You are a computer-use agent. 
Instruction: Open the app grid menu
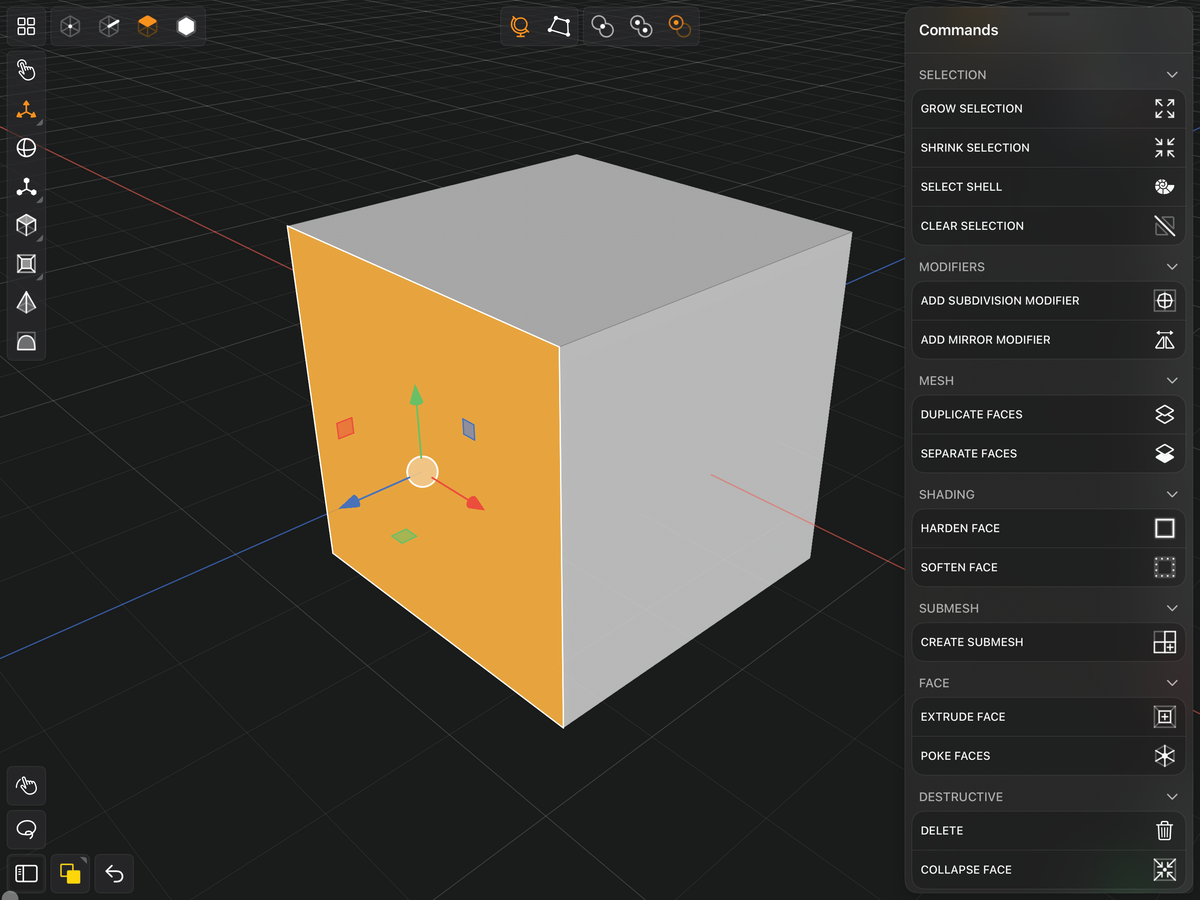coord(26,26)
